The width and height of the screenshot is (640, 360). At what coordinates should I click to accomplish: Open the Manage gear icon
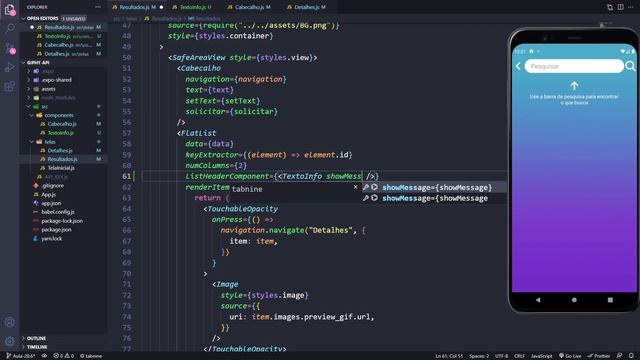click(9, 341)
